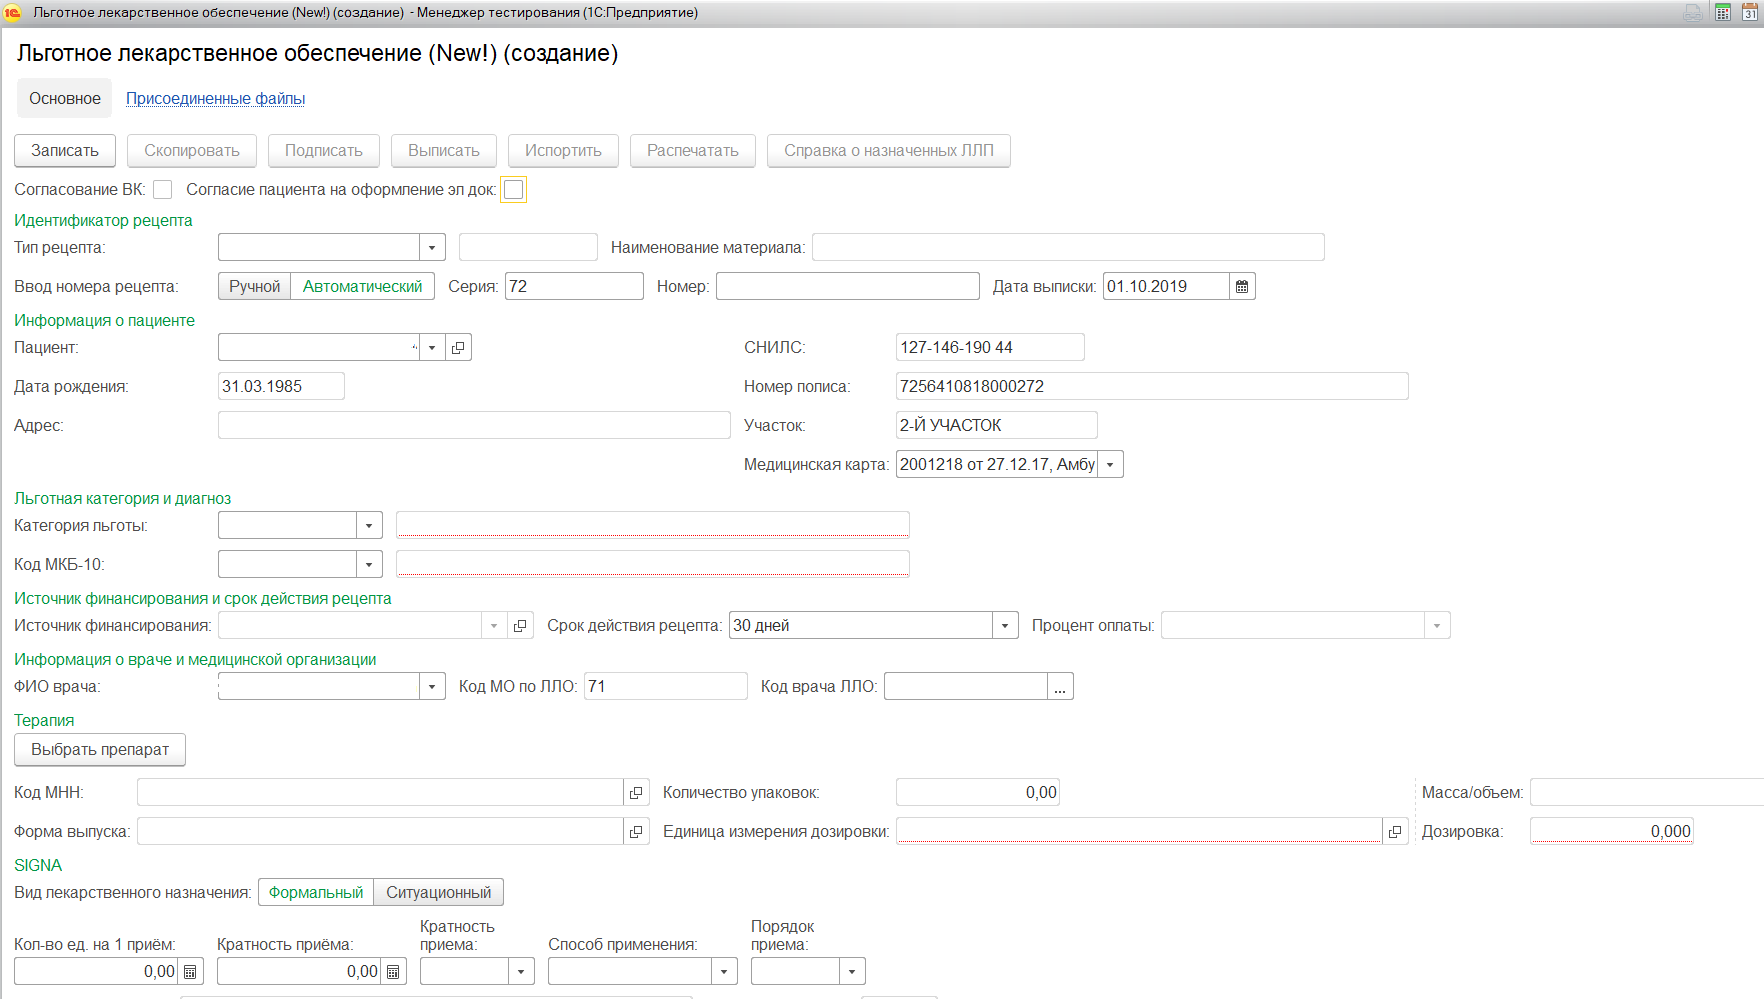
Task: Click the Выбрать препарат button
Action: tap(100, 749)
